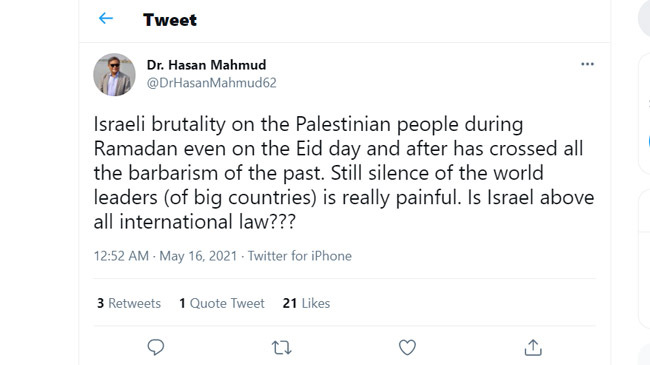Open the @DrHasanMahmud62 handle link
650x365 pixels.
[x=211, y=83]
